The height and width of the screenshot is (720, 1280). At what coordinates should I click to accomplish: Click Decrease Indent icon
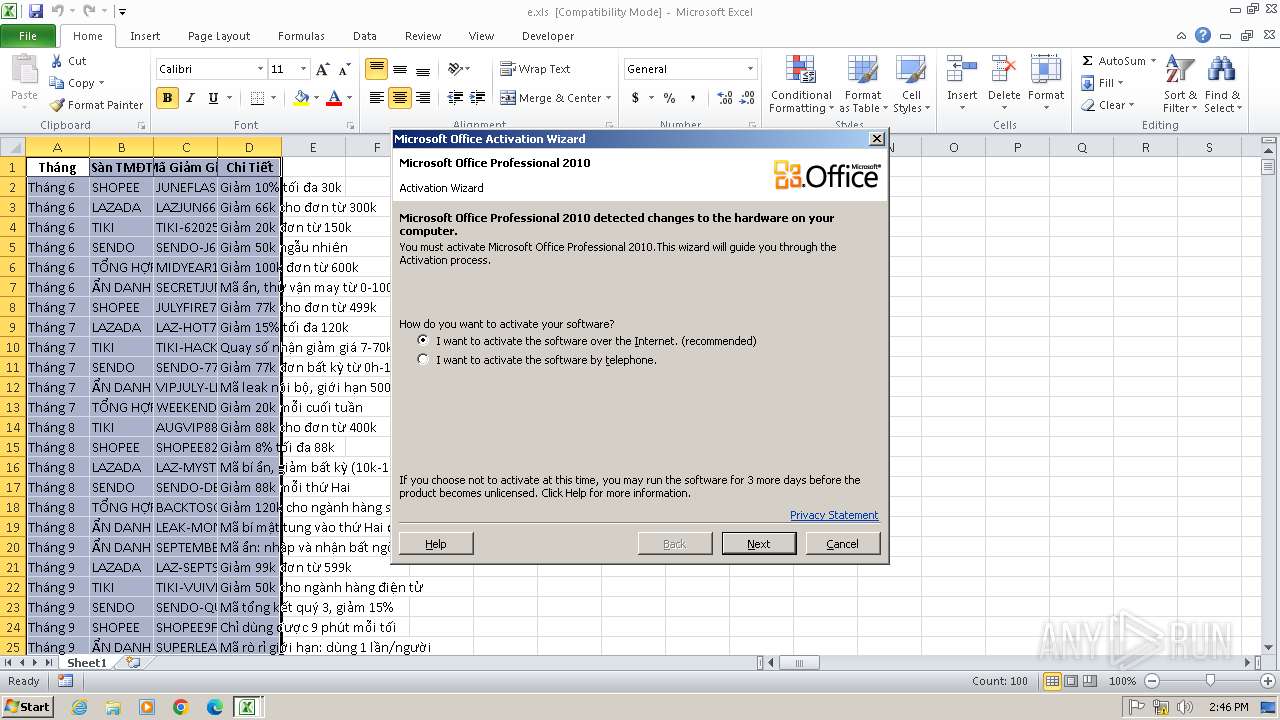pos(455,98)
